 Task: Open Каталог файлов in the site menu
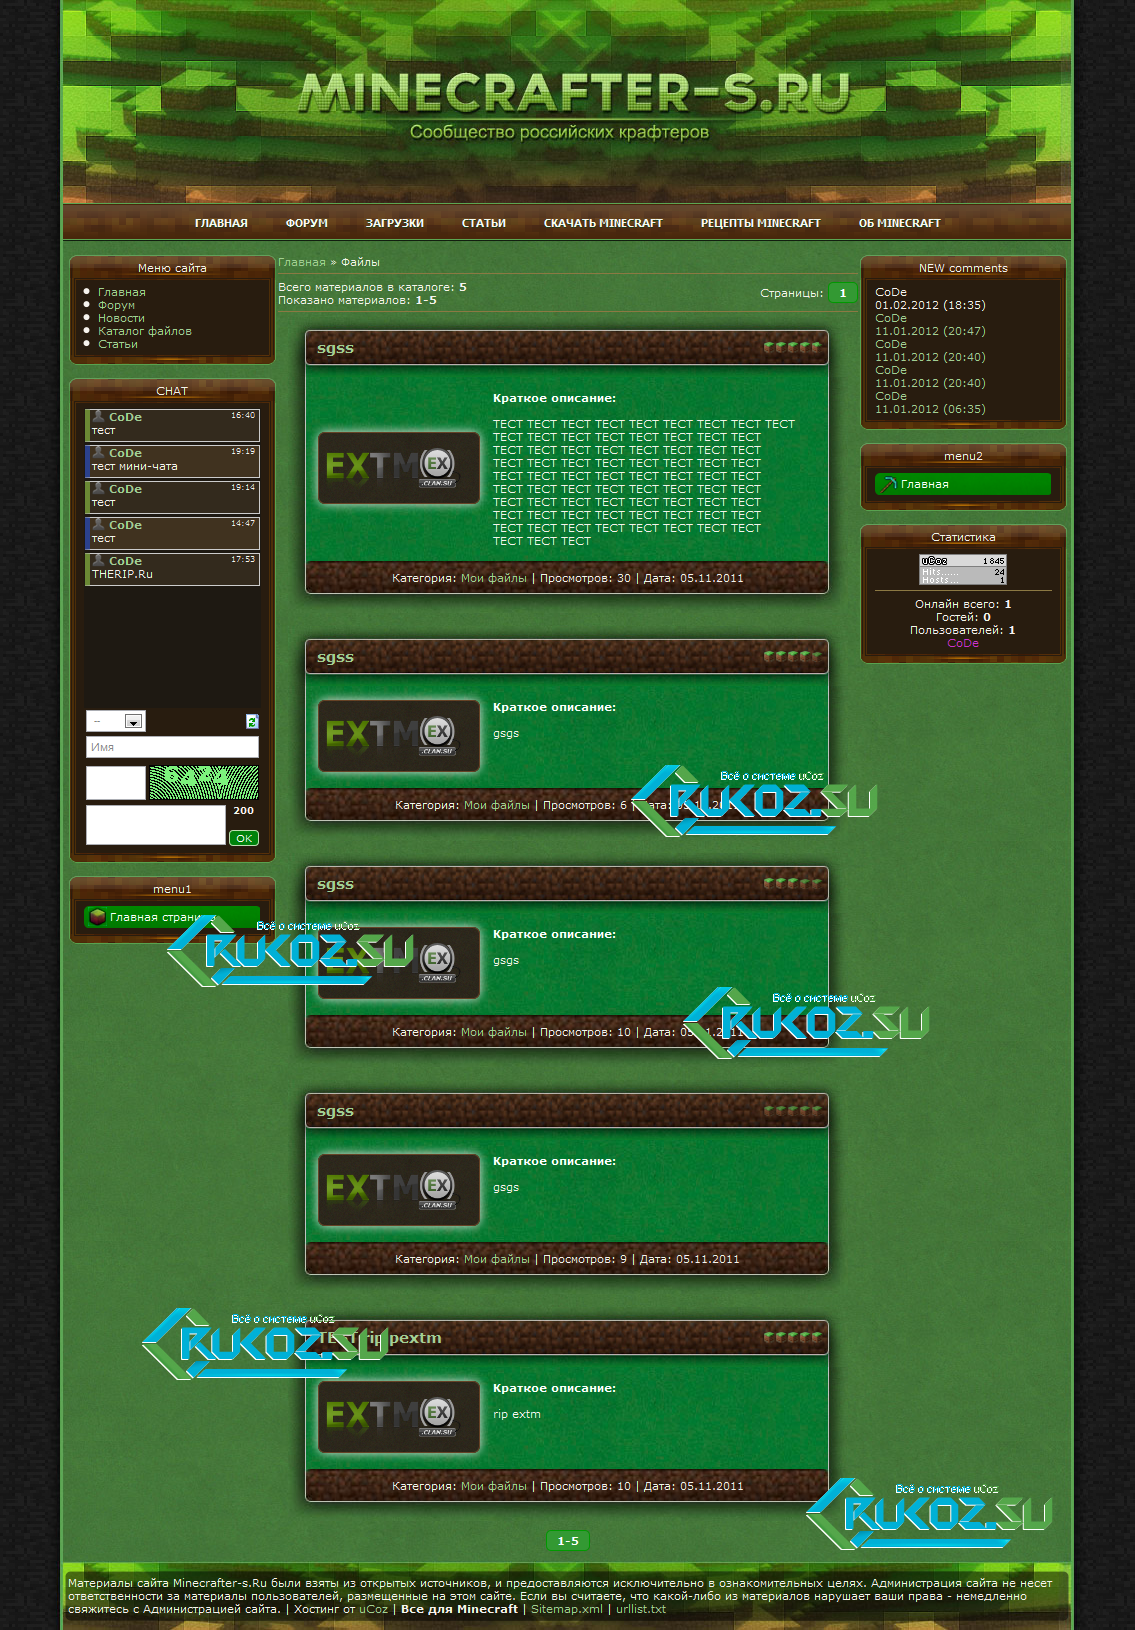point(145,331)
